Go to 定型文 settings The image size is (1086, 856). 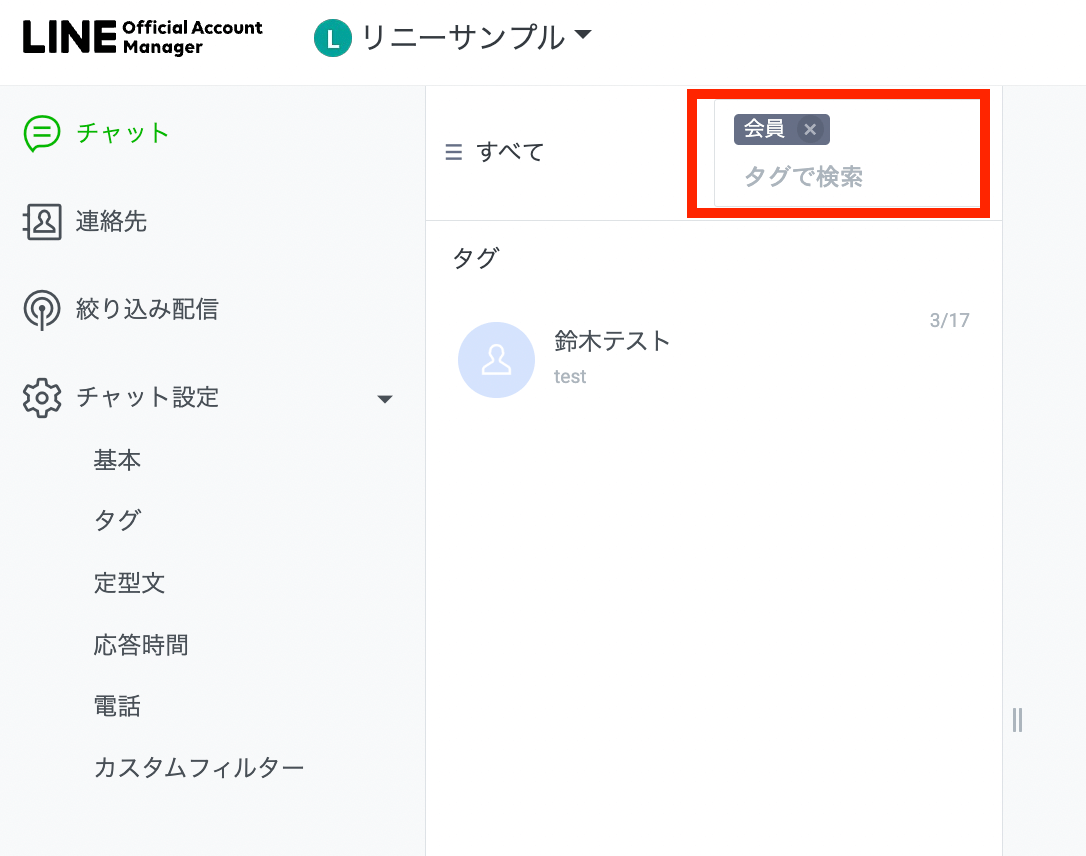tap(129, 583)
